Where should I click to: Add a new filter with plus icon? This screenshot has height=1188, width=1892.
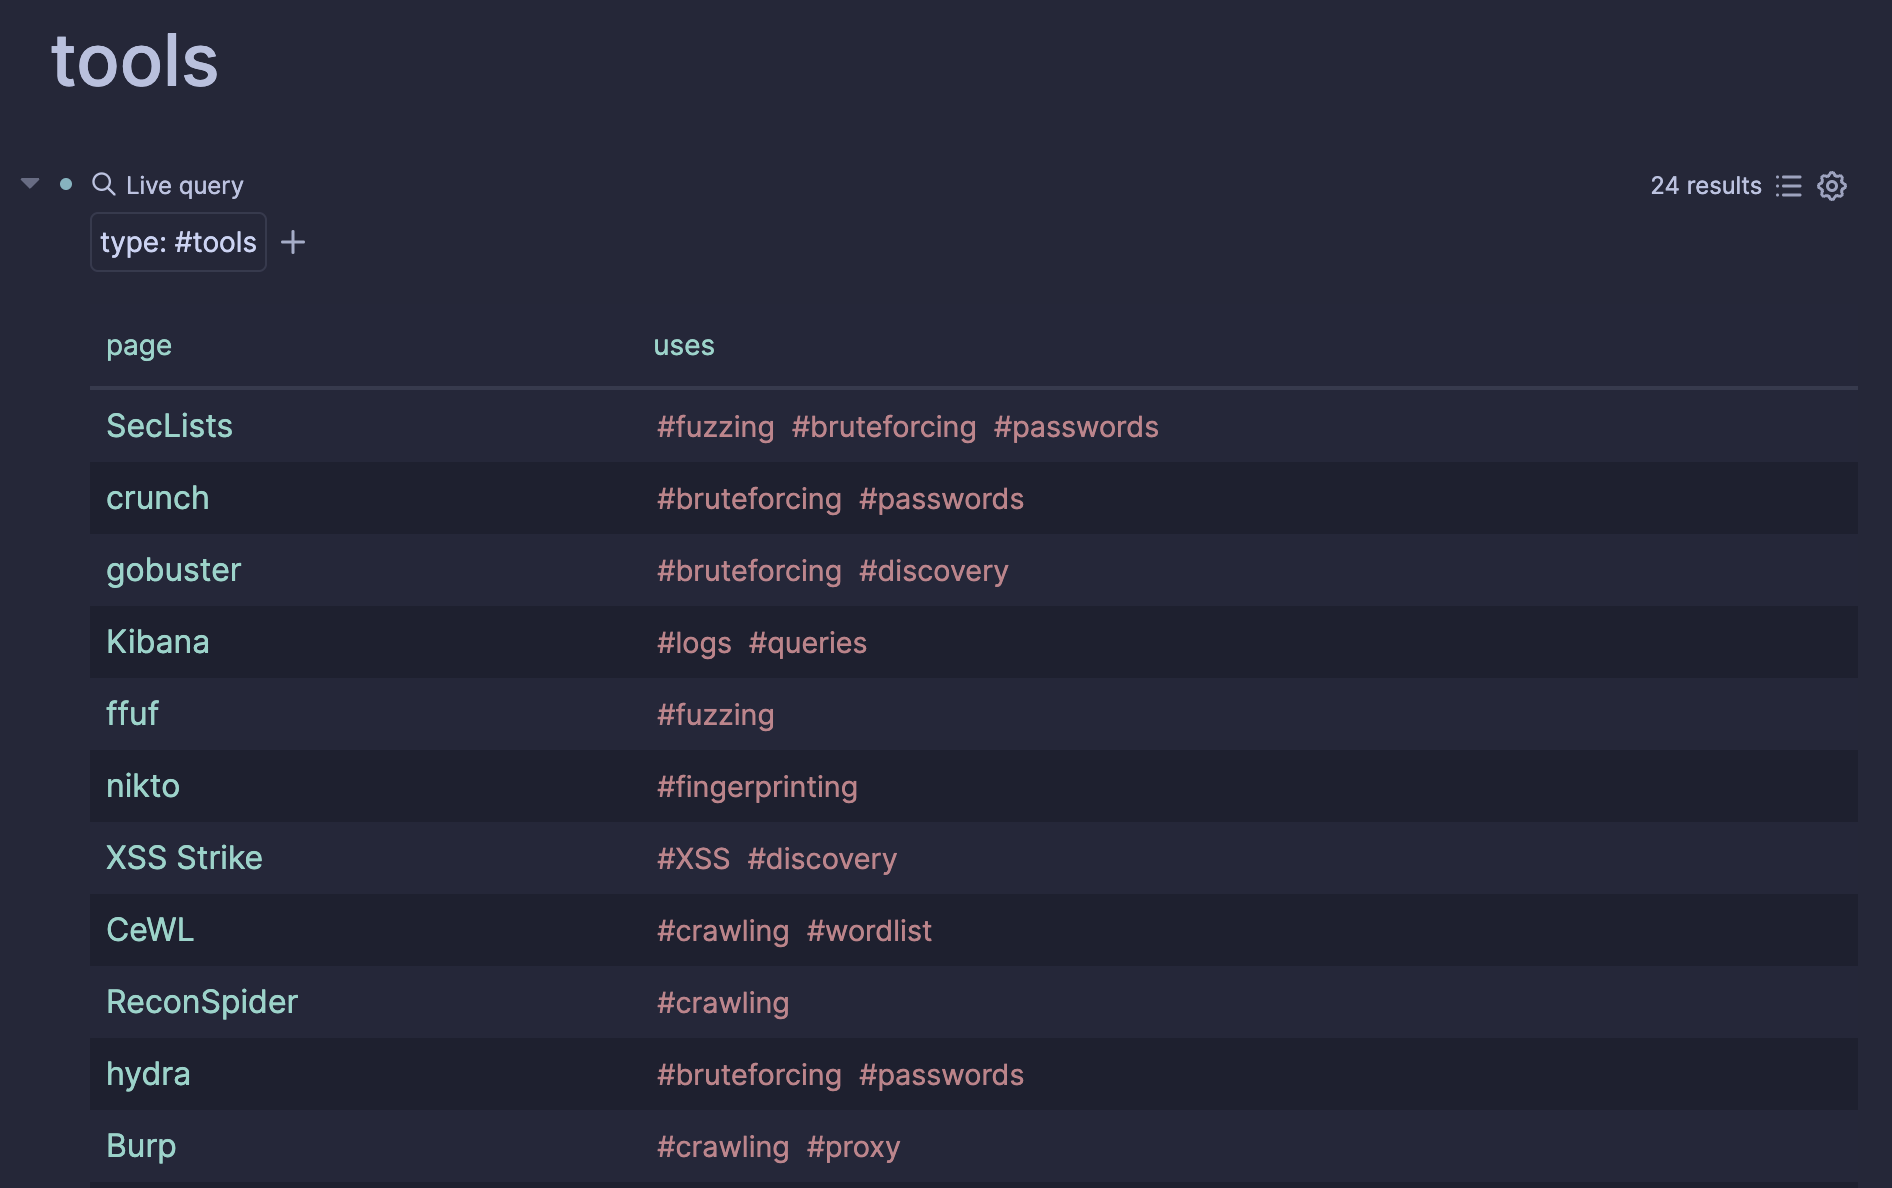(x=293, y=242)
